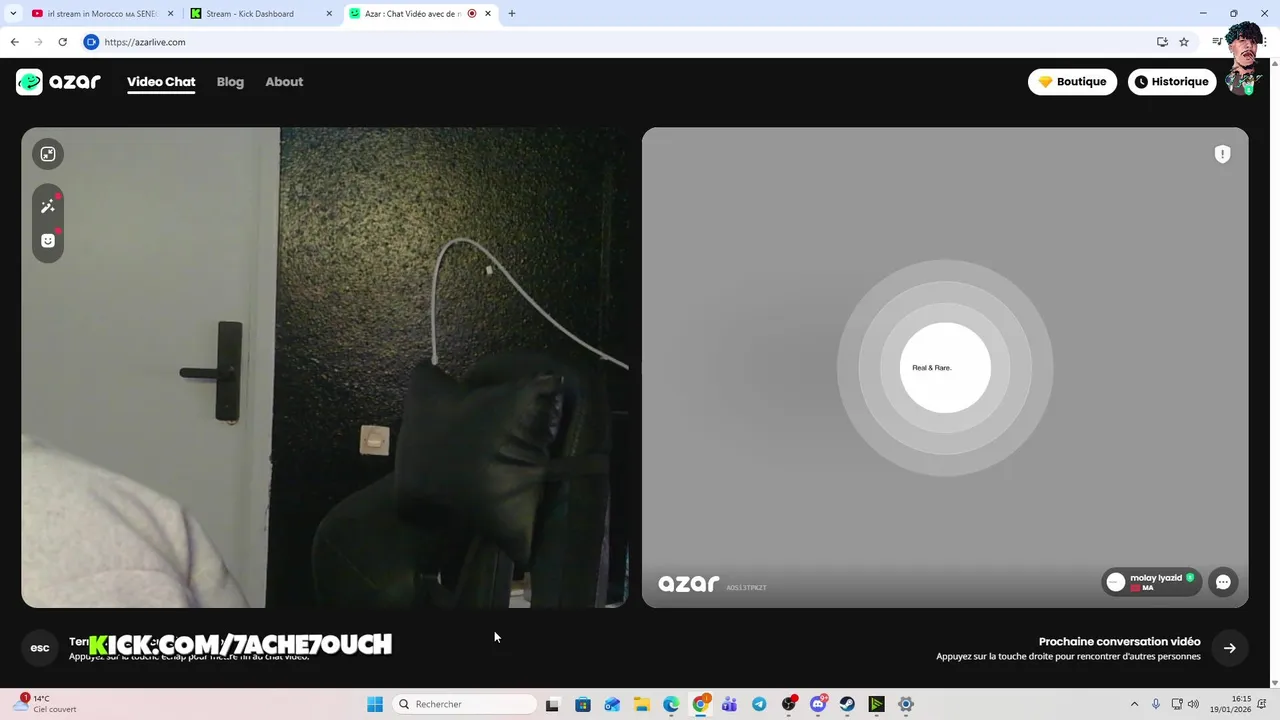This screenshot has width=1280, height=720.
Task: Click the microphone icon in system tray
Action: [x=1156, y=704]
